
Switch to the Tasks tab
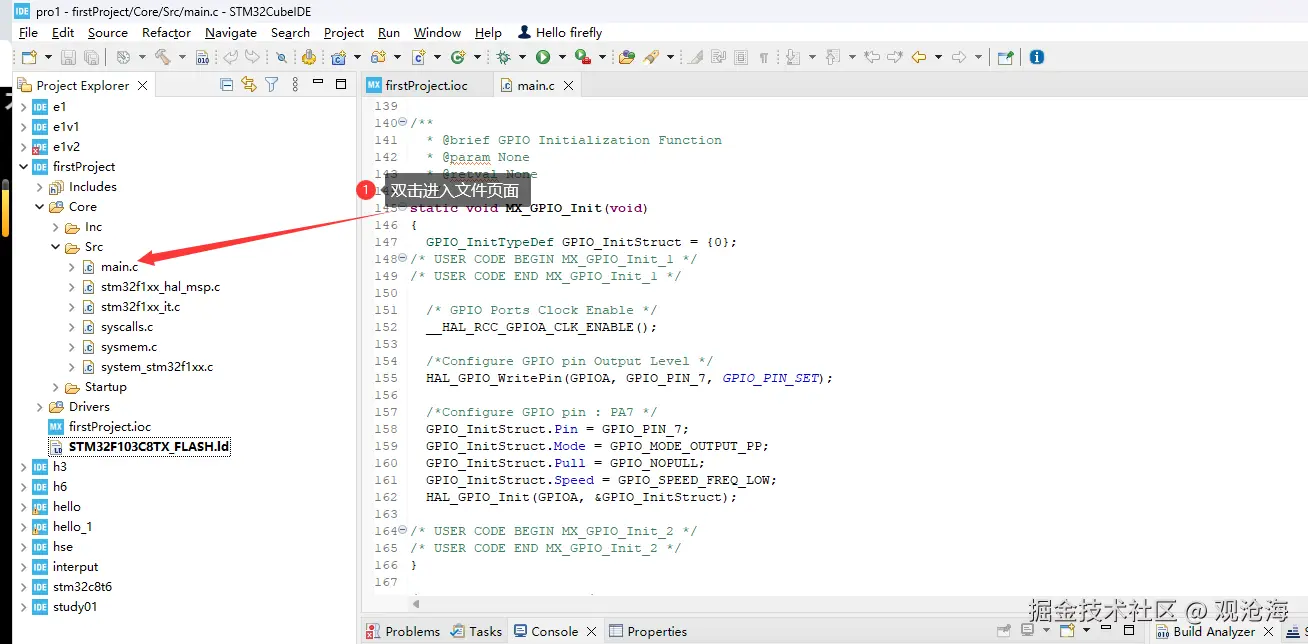coord(476,631)
